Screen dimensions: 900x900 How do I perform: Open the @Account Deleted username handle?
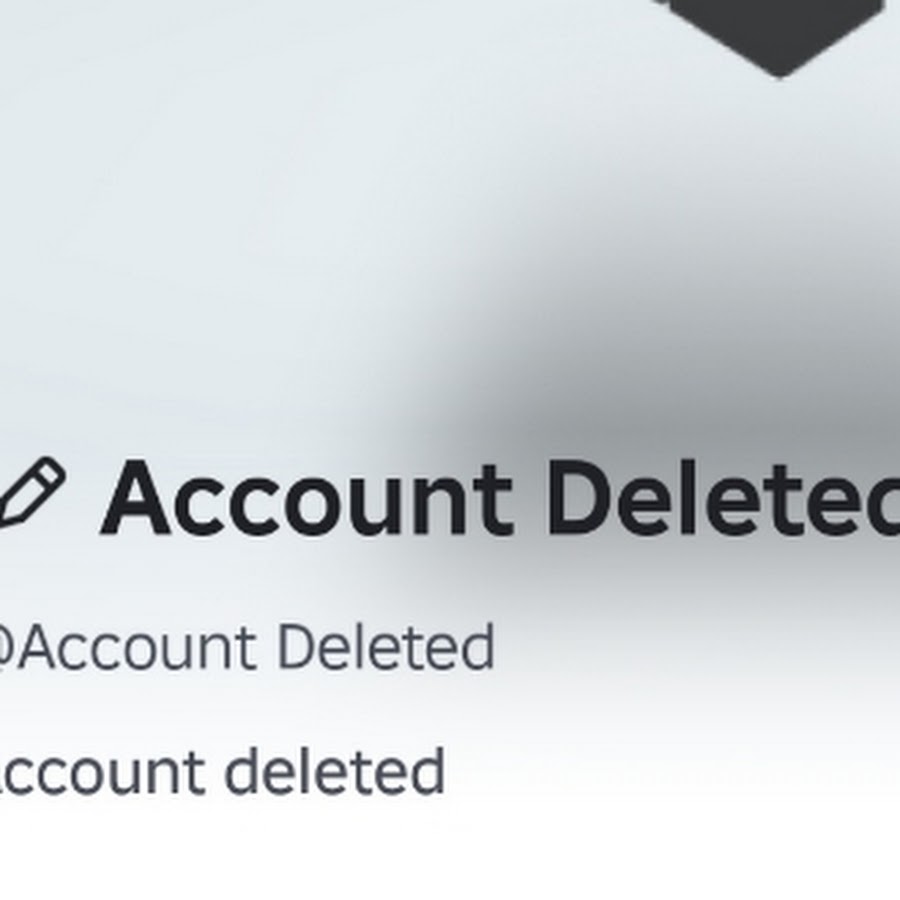tap(246, 647)
